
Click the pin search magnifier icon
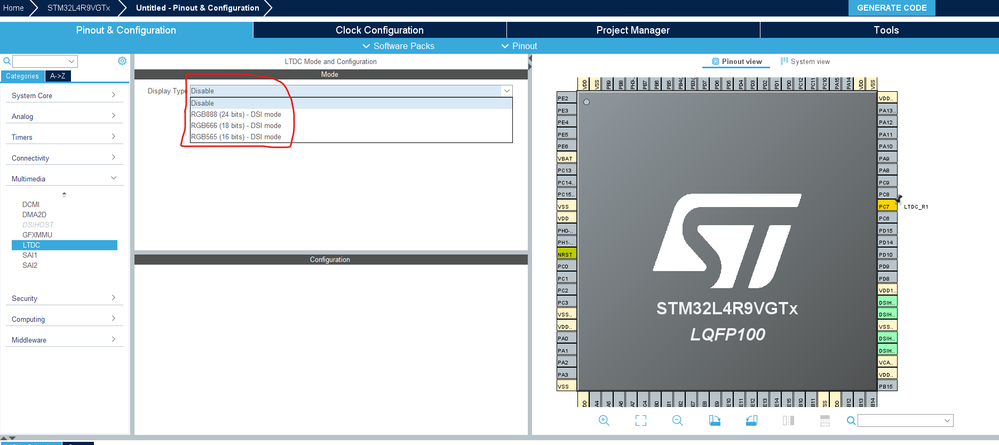pyautogui.click(x=851, y=420)
